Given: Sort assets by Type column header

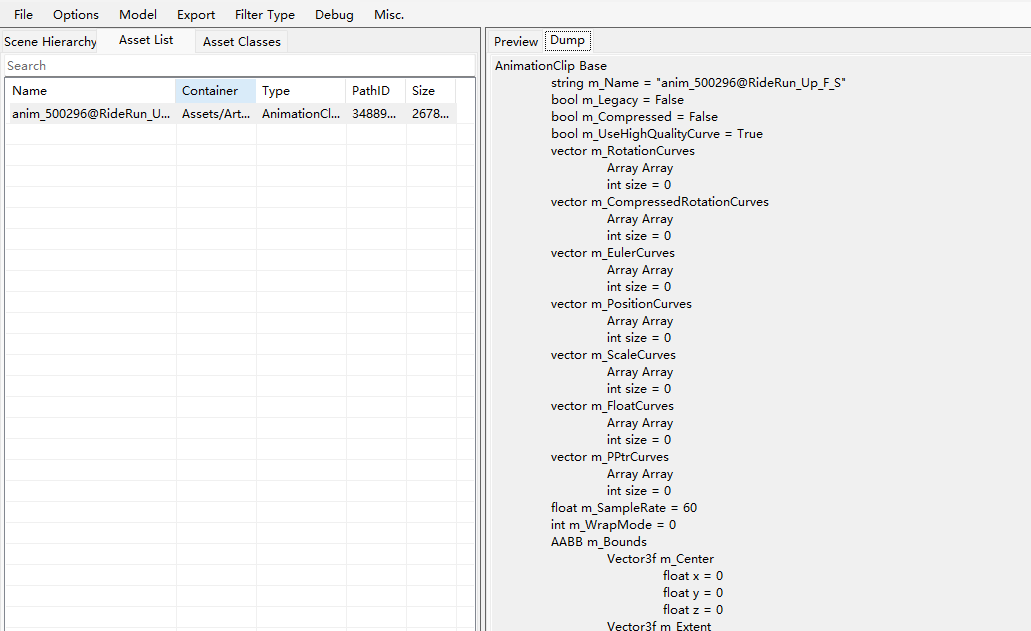Looking at the screenshot, I should [x=300, y=91].
